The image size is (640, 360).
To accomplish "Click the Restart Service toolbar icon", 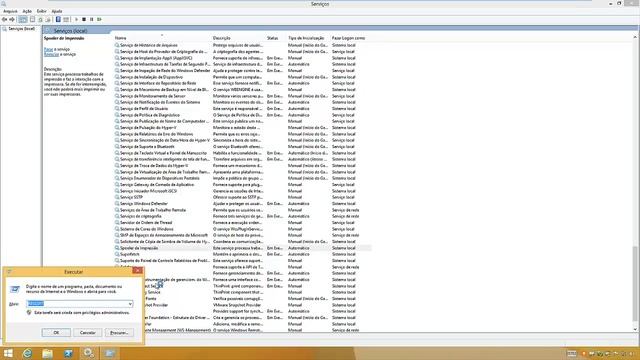I will click(99, 19).
